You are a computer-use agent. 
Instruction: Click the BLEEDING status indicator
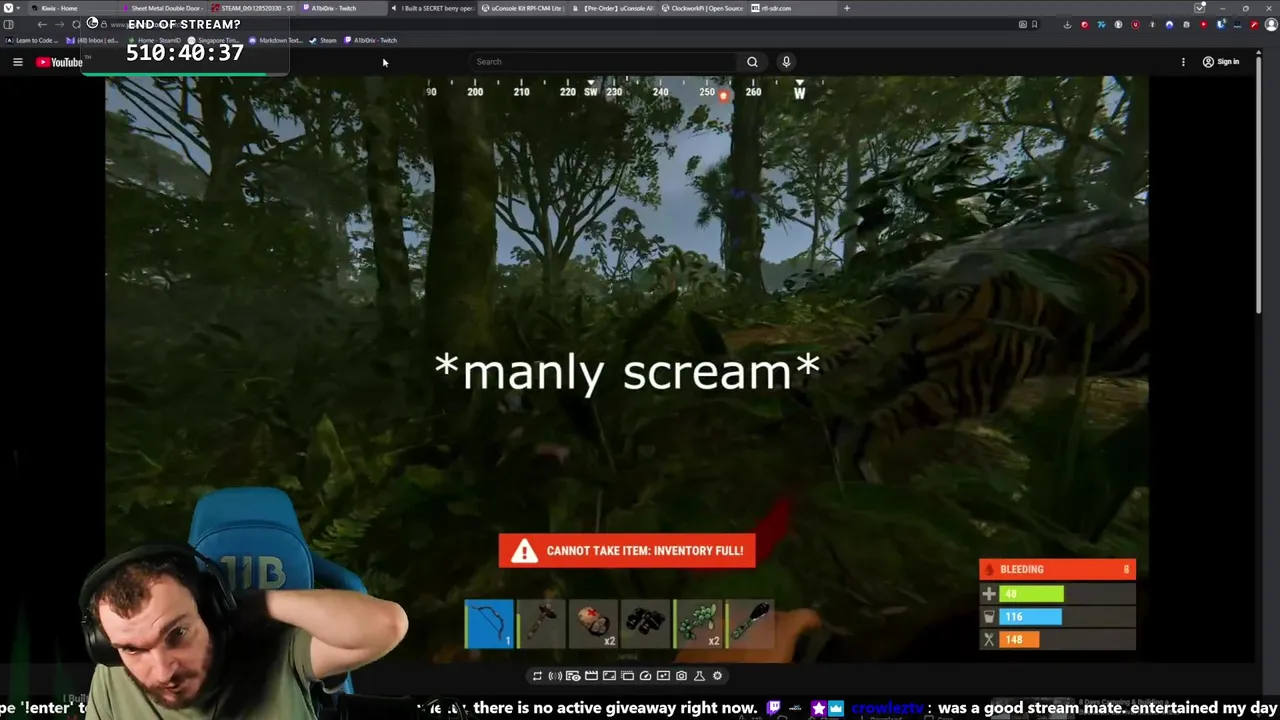[1058, 569]
